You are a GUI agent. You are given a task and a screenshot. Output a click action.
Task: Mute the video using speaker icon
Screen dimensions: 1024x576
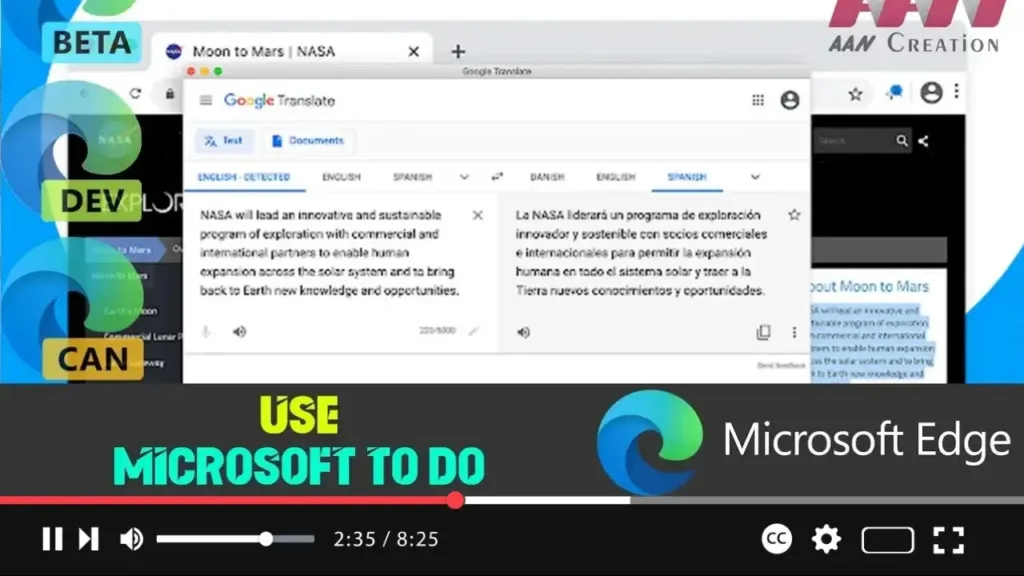[x=131, y=540]
